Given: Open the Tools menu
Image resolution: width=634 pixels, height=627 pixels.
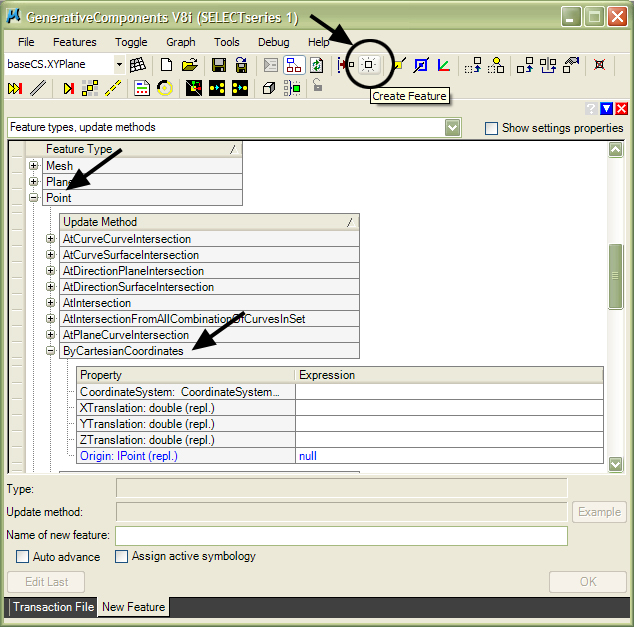Looking at the screenshot, I should point(226,42).
